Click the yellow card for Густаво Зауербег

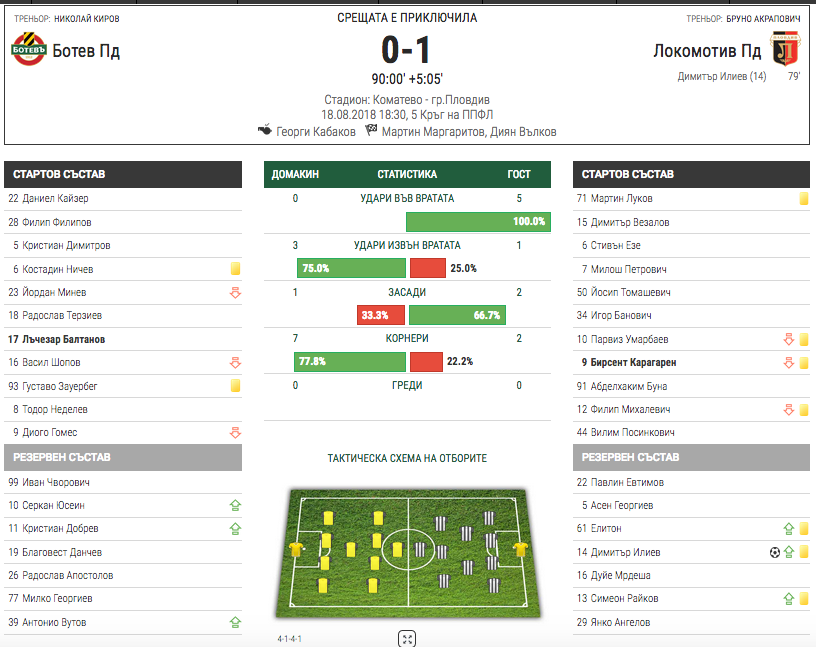click(235, 386)
